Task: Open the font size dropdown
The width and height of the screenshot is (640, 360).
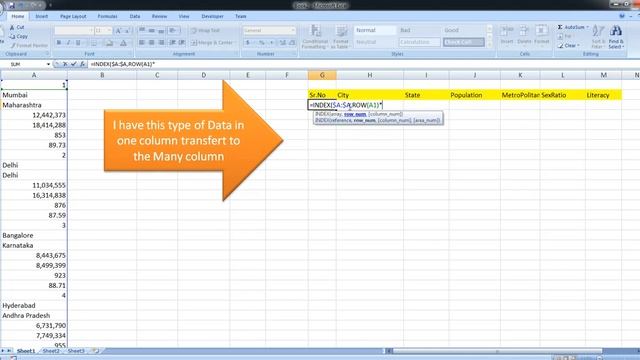Action: point(109,31)
